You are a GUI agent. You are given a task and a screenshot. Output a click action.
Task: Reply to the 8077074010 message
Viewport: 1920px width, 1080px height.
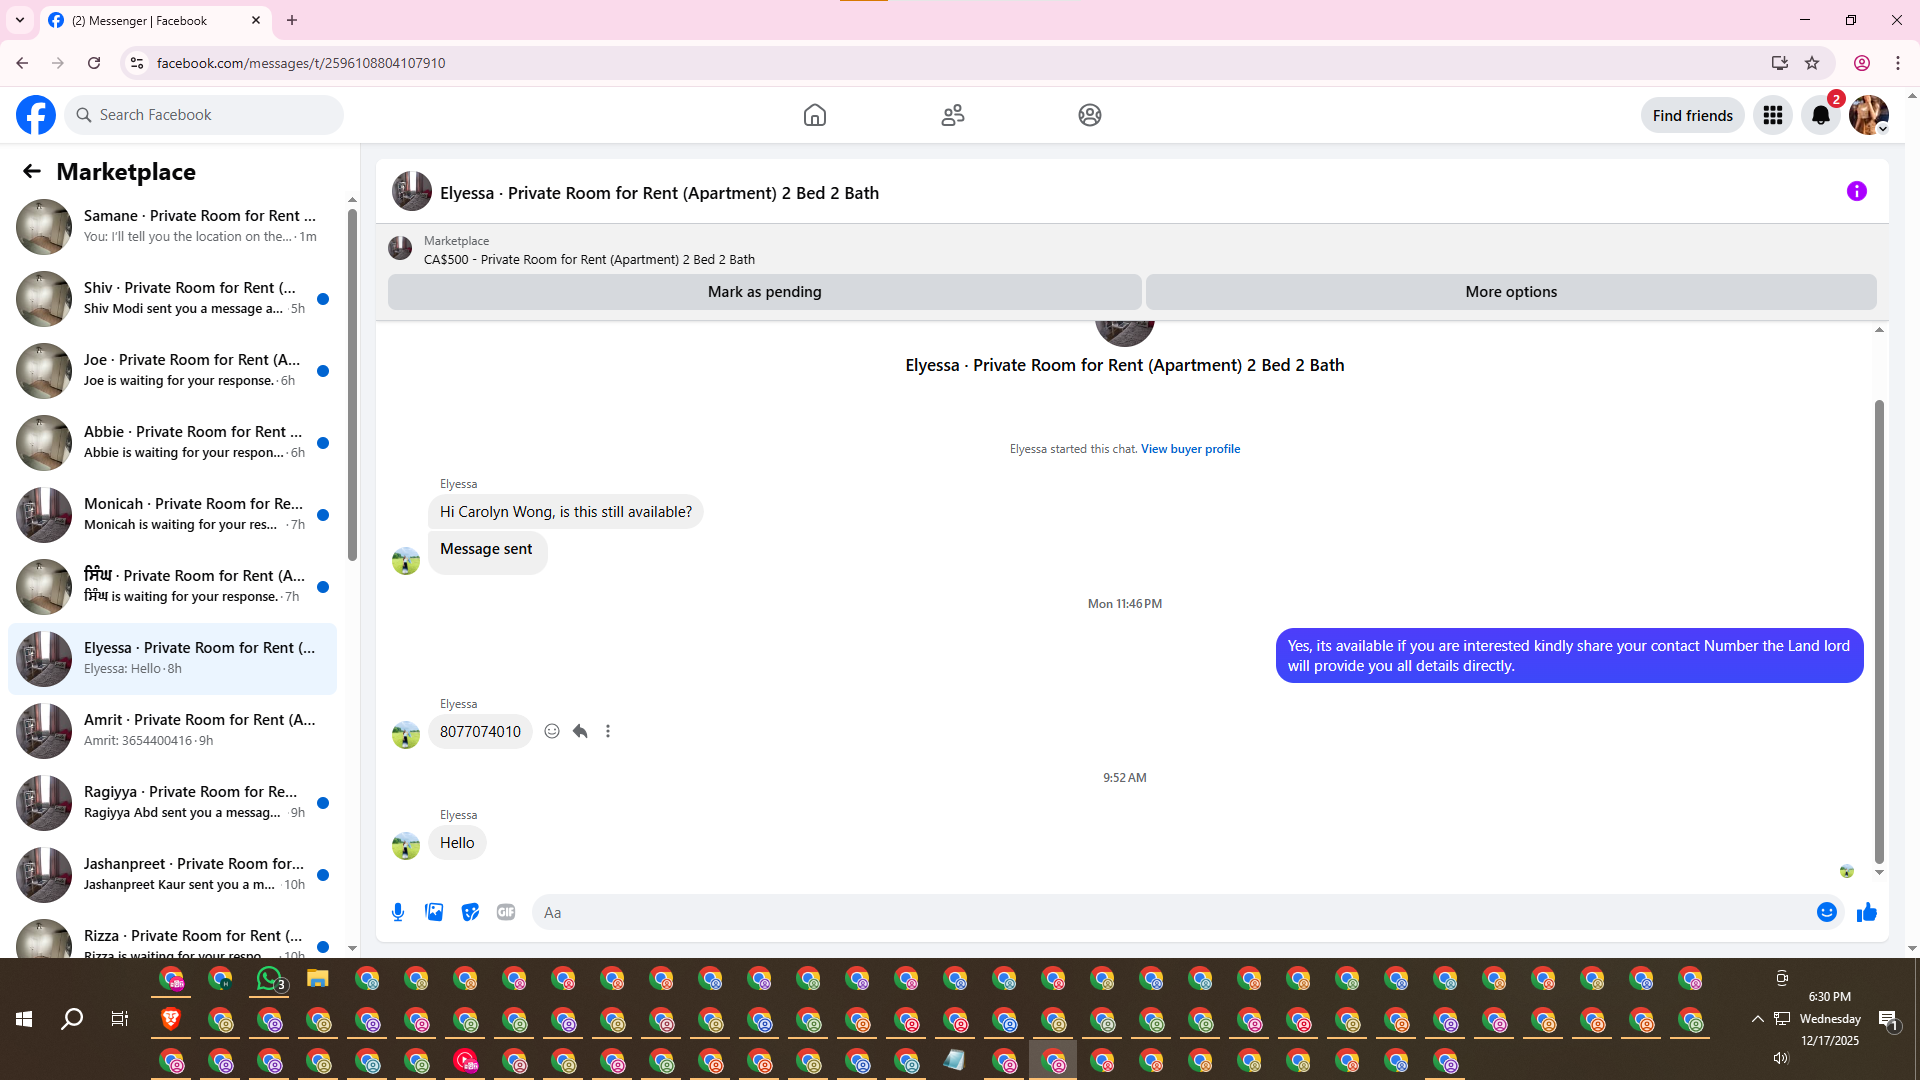pyautogui.click(x=580, y=731)
